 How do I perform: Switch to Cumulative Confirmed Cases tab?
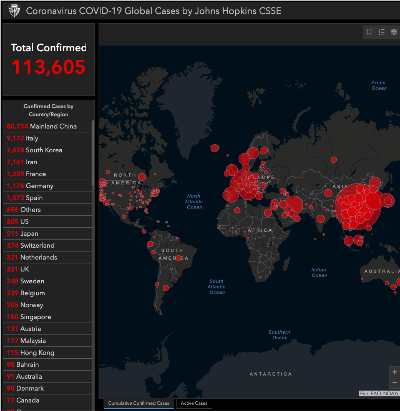tap(139, 403)
